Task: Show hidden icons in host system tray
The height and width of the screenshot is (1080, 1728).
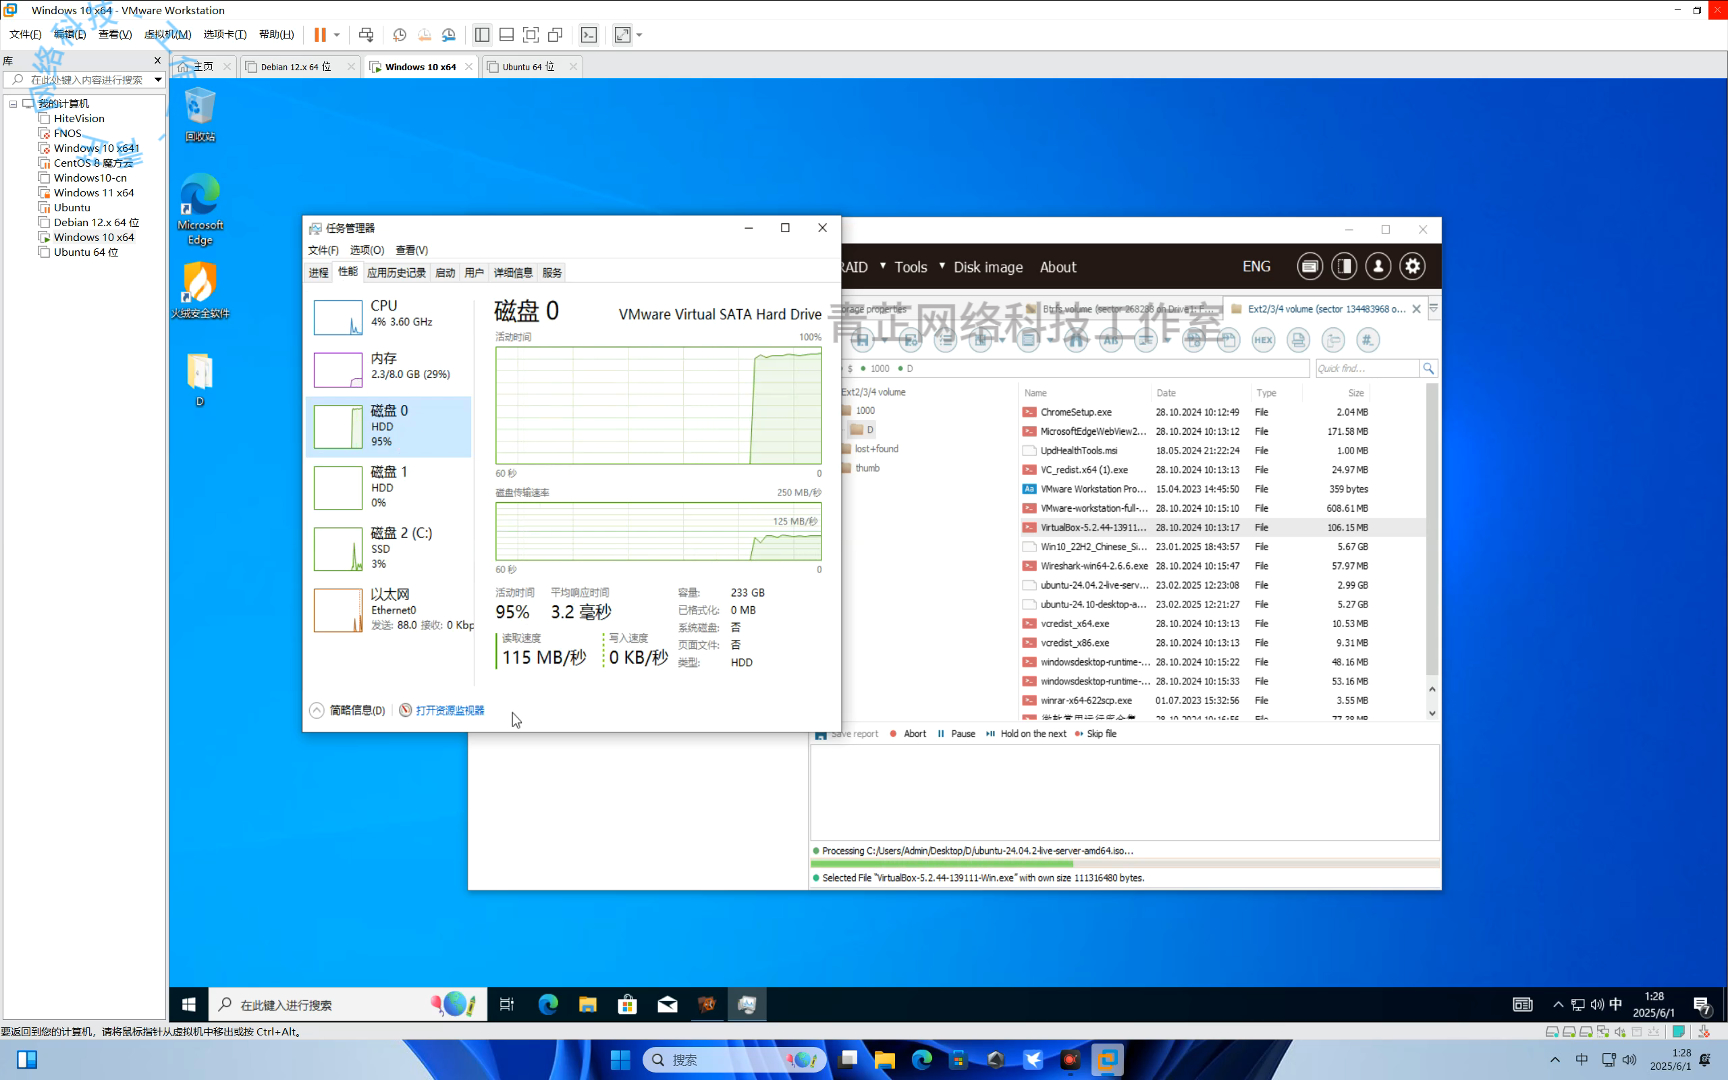Action: click(x=1554, y=1060)
